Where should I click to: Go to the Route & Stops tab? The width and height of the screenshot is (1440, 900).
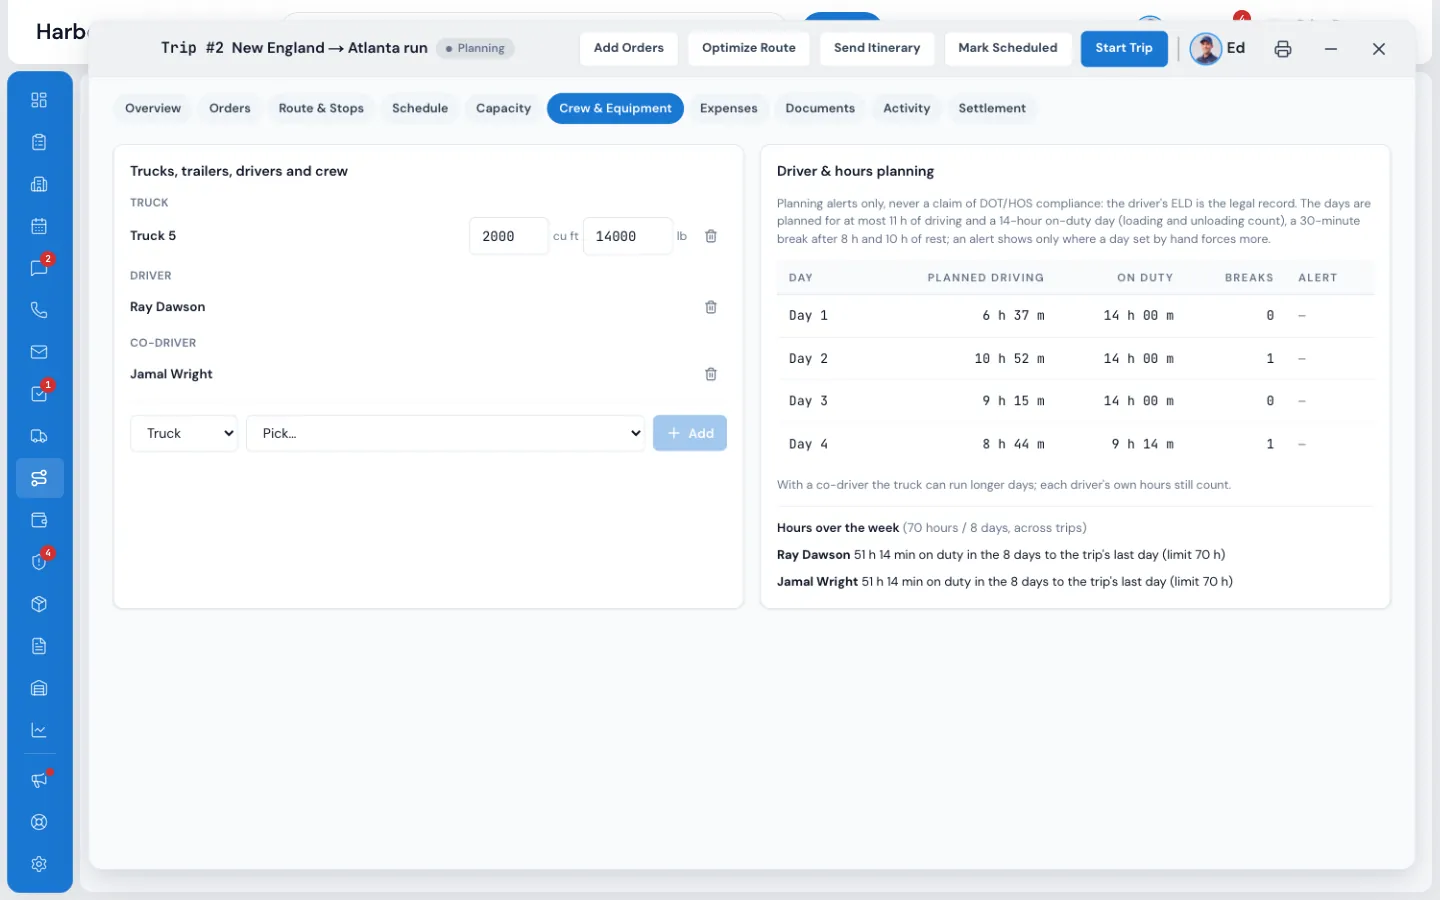(x=321, y=108)
